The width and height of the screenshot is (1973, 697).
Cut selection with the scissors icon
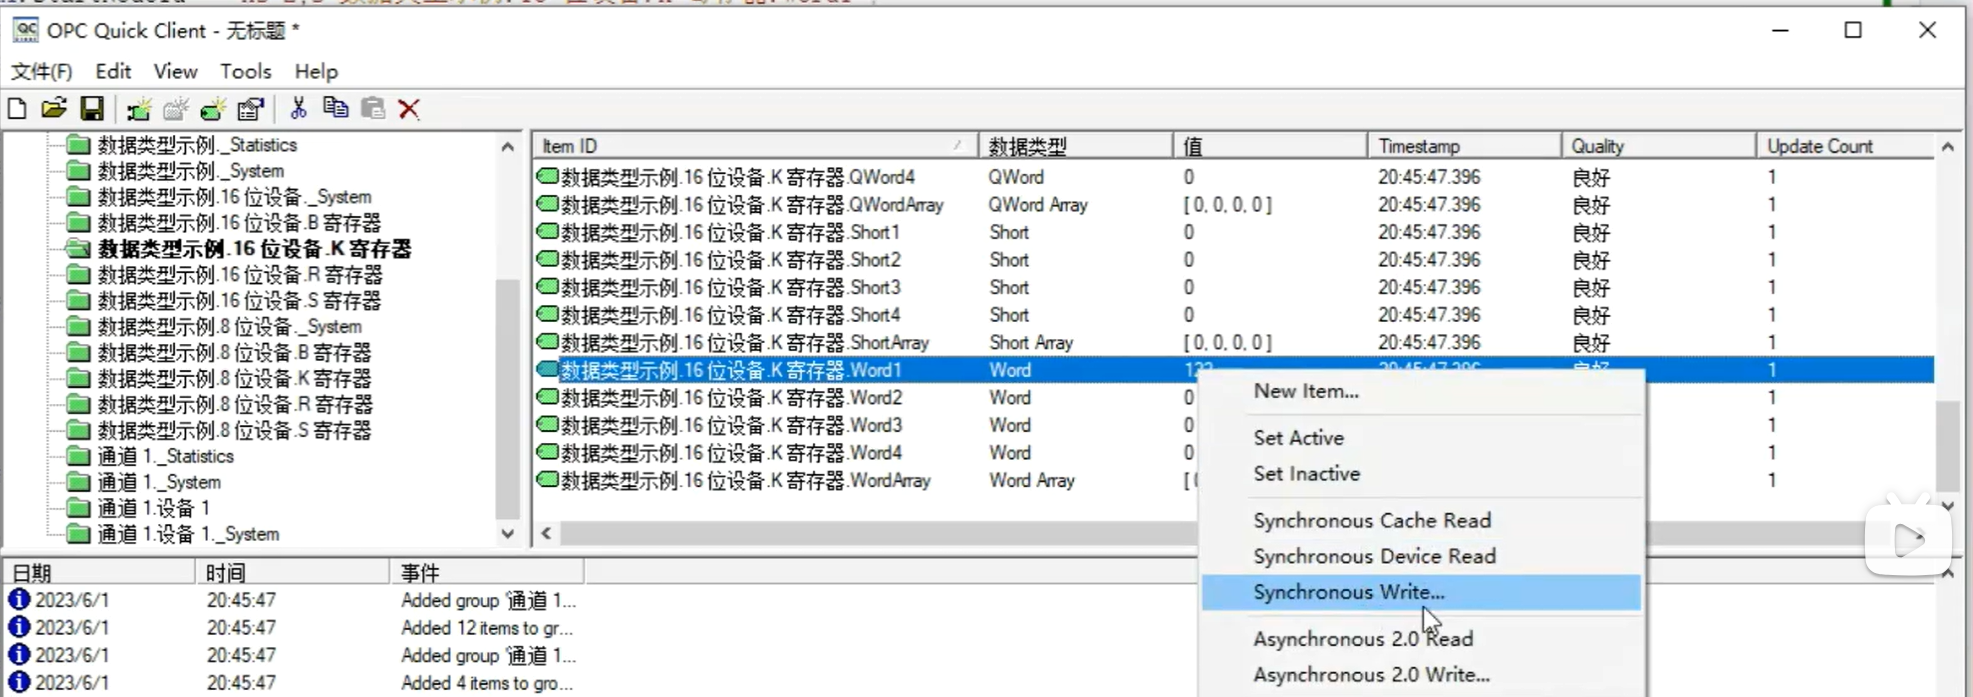298,109
